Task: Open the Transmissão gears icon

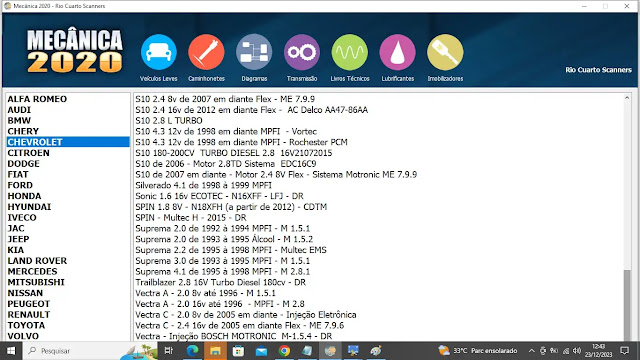Action: coord(302,52)
